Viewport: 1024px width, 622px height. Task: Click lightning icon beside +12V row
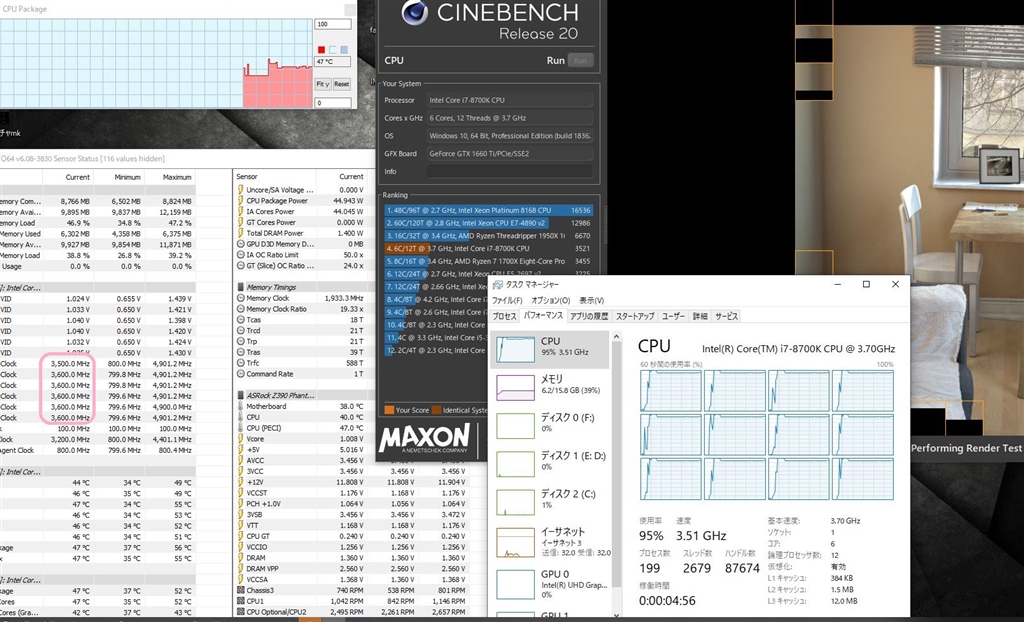click(x=240, y=482)
